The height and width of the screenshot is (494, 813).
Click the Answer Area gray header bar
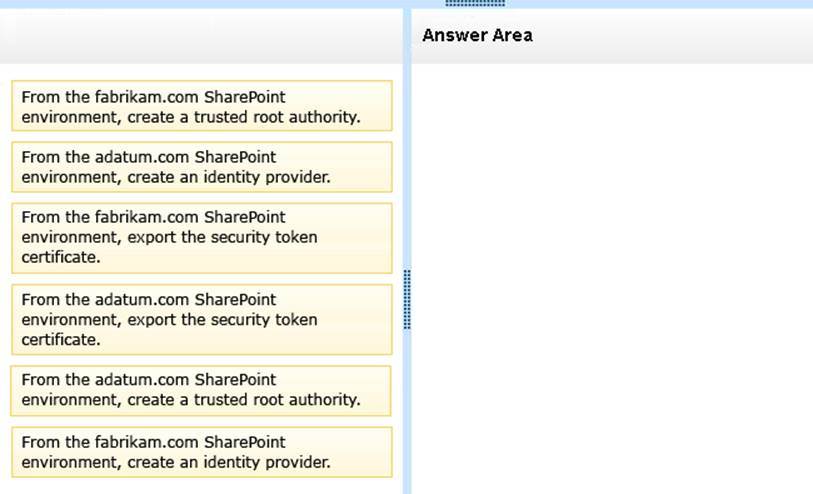click(612, 36)
